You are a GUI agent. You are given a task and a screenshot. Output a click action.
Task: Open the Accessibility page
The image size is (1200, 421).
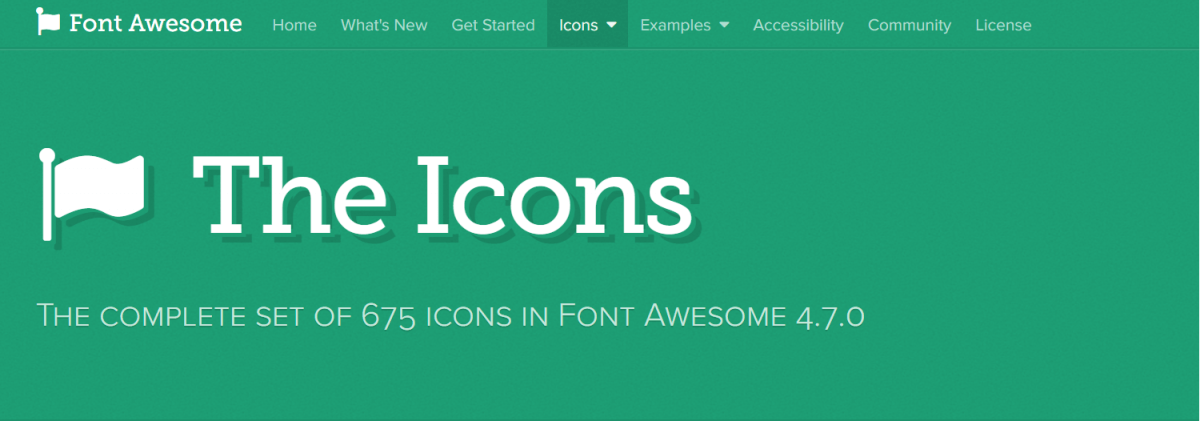(798, 25)
